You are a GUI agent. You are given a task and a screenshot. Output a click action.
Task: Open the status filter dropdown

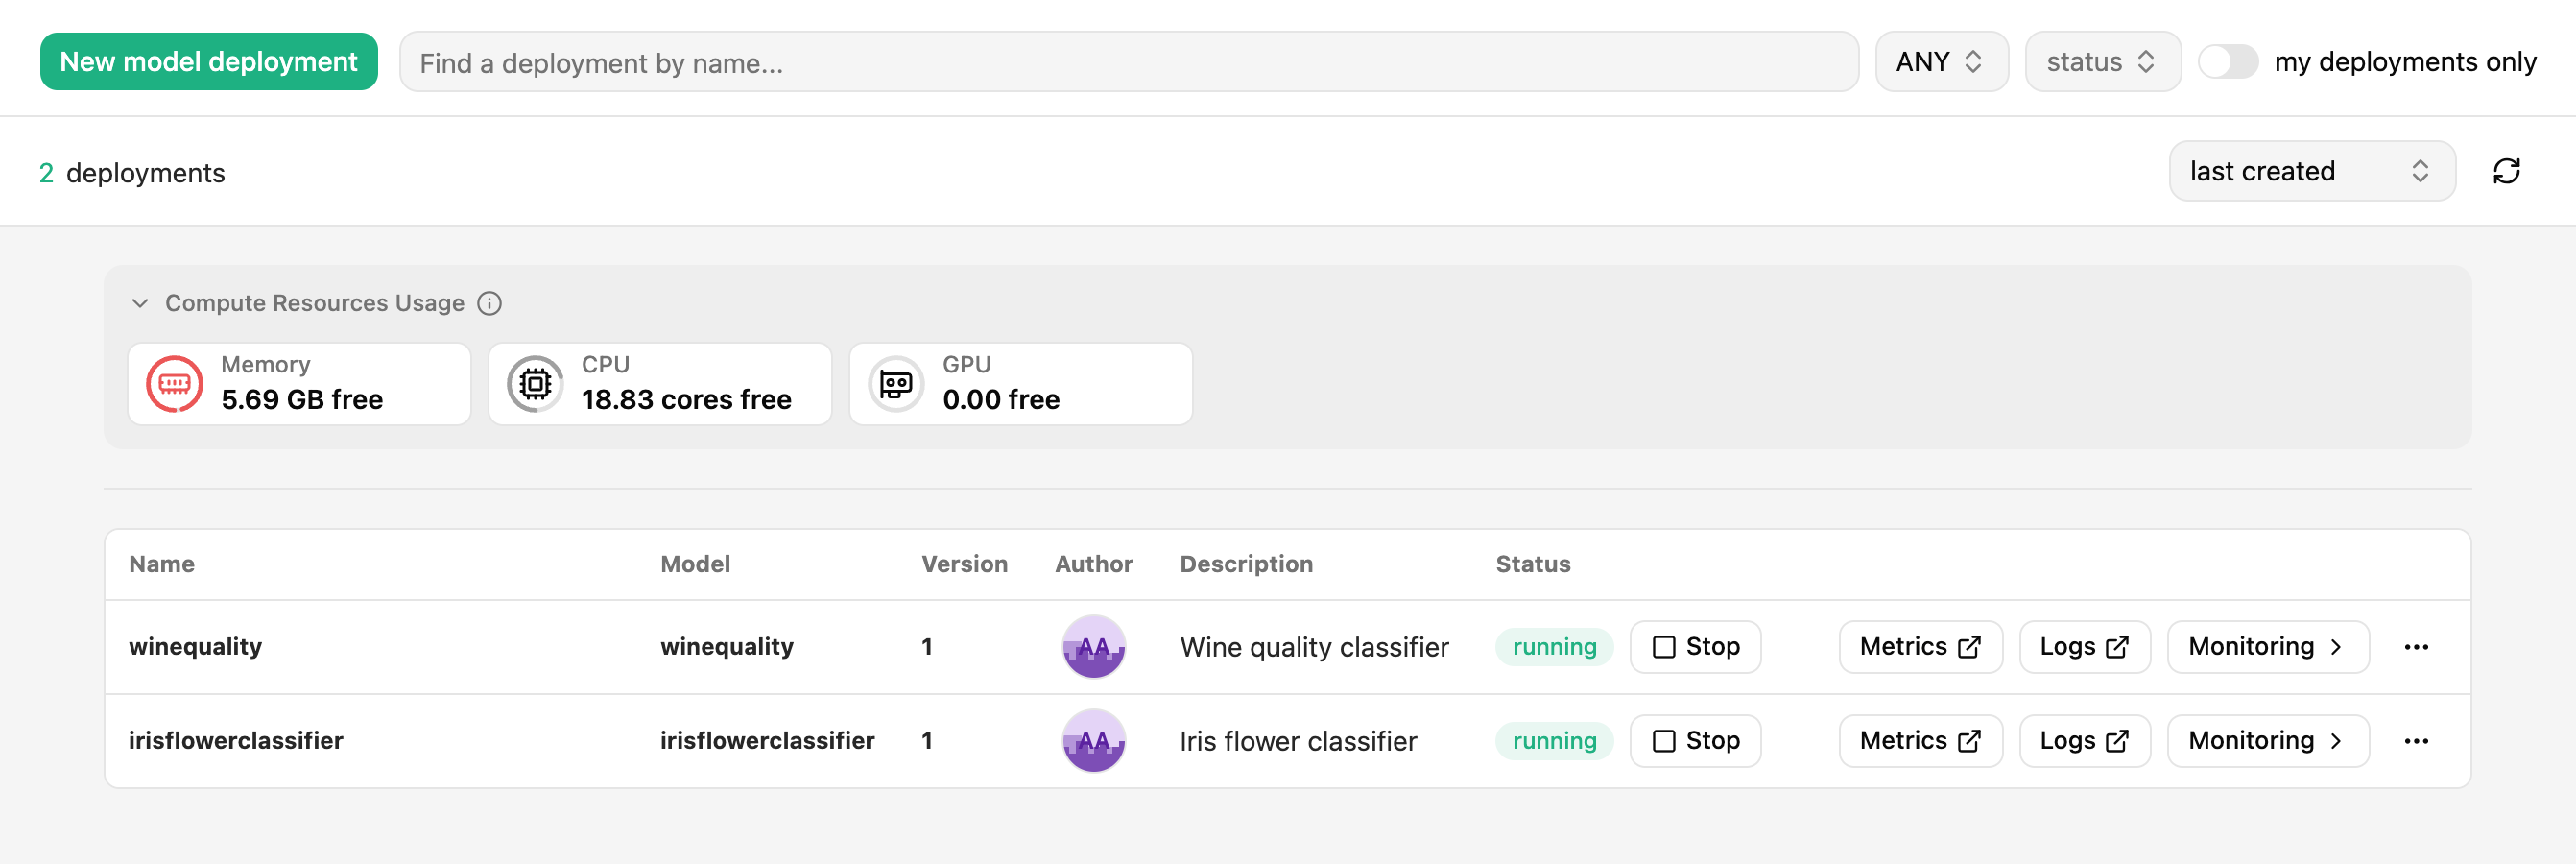[x=2102, y=62]
